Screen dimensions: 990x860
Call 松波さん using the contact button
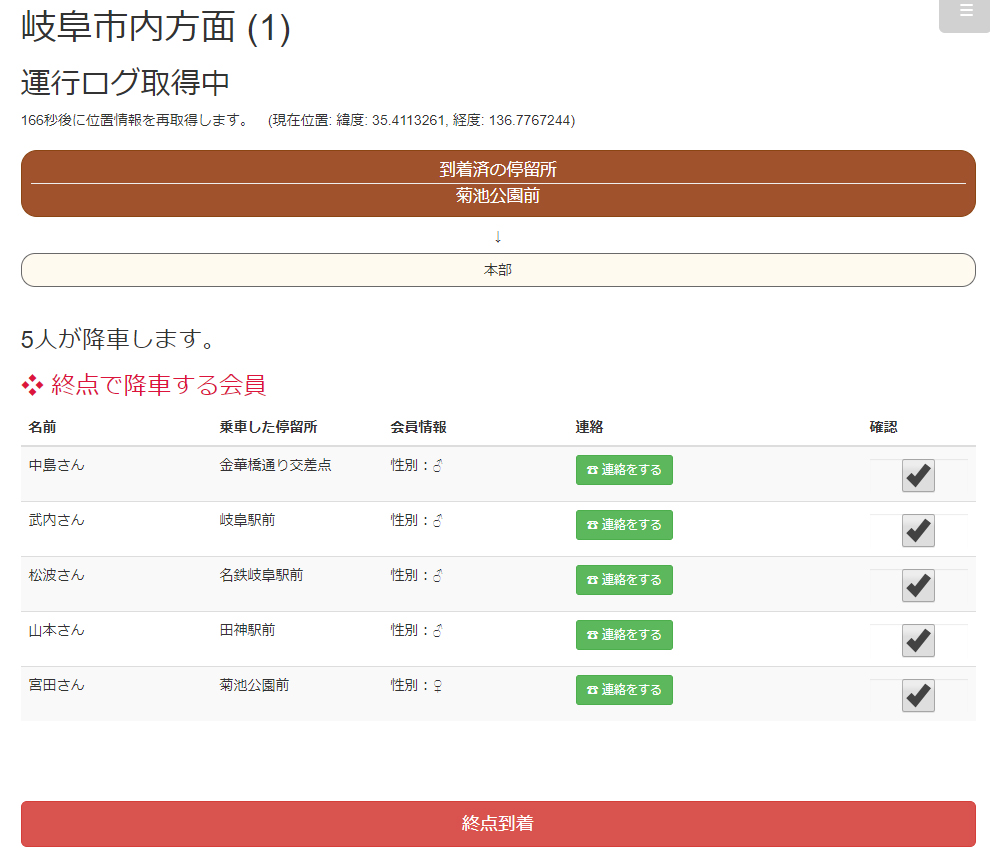pos(624,580)
